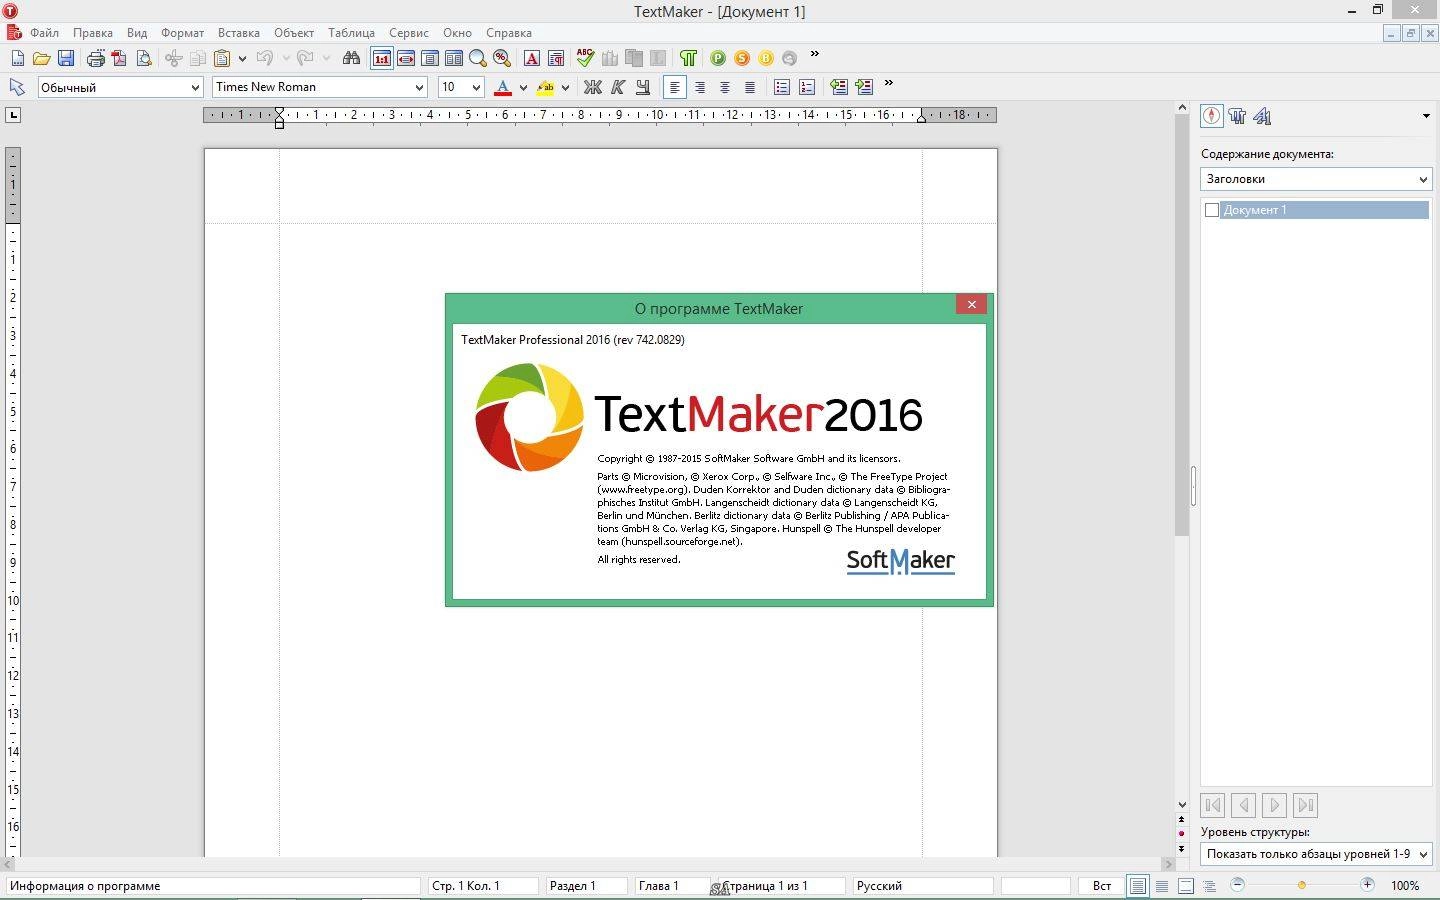This screenshot has width=1440, height=900.
Task: Open the Справка menu
Action: pyautogui.click(x=509, y=33)
